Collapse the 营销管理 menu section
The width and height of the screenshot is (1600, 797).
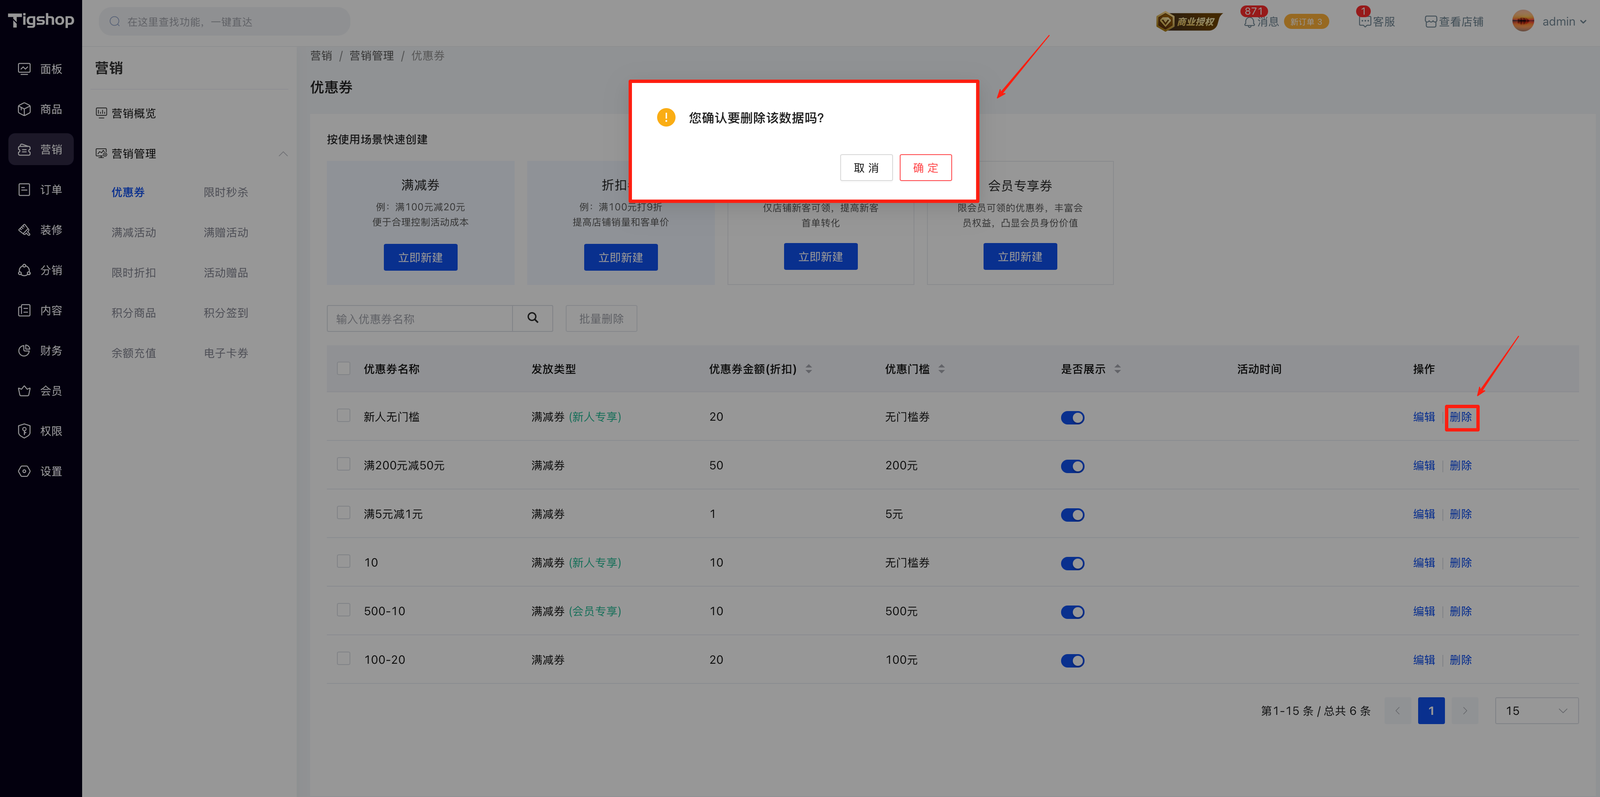(283, 154)
